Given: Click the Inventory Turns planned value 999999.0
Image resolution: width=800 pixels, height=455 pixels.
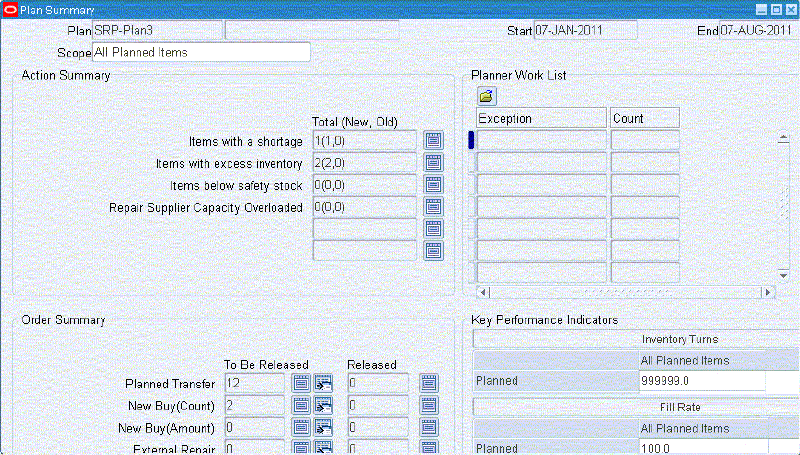Looking at the screenshot, I should click(x=702, y=381).
